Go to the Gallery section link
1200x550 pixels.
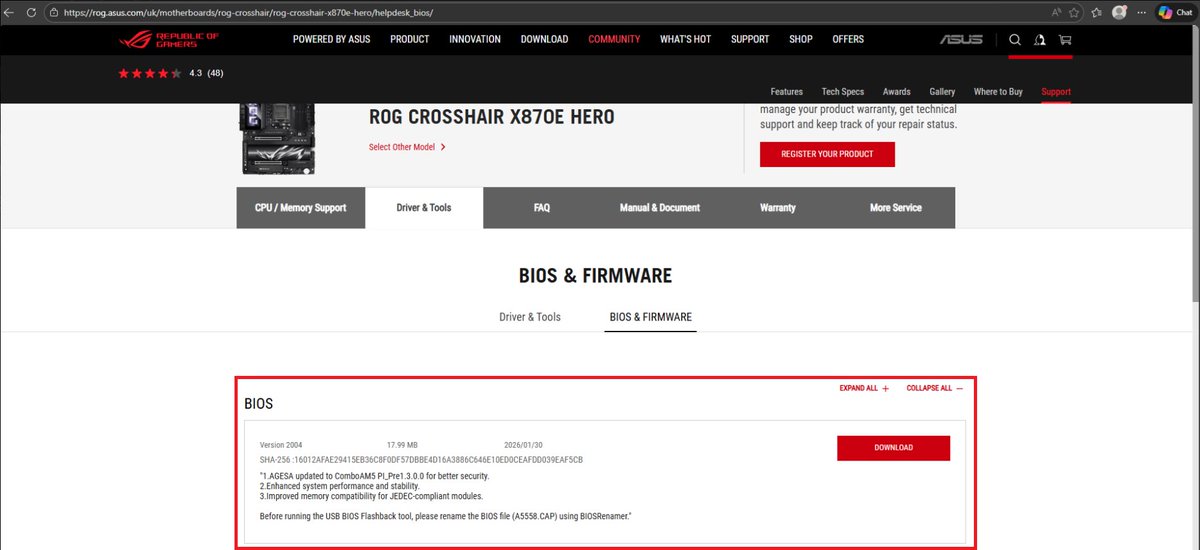(942, 91)
